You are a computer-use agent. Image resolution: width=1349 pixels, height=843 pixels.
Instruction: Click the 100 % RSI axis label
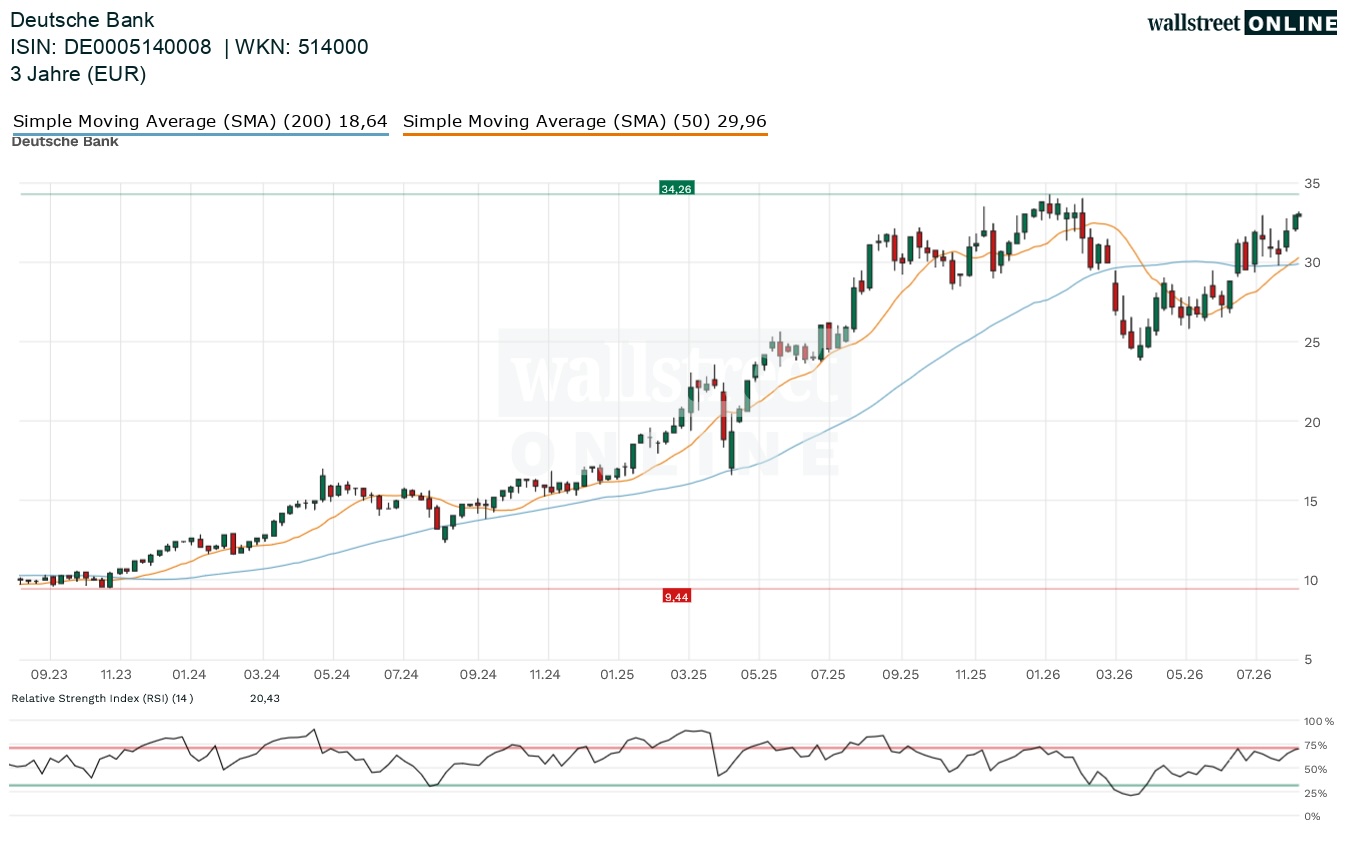click(1319, 721)
